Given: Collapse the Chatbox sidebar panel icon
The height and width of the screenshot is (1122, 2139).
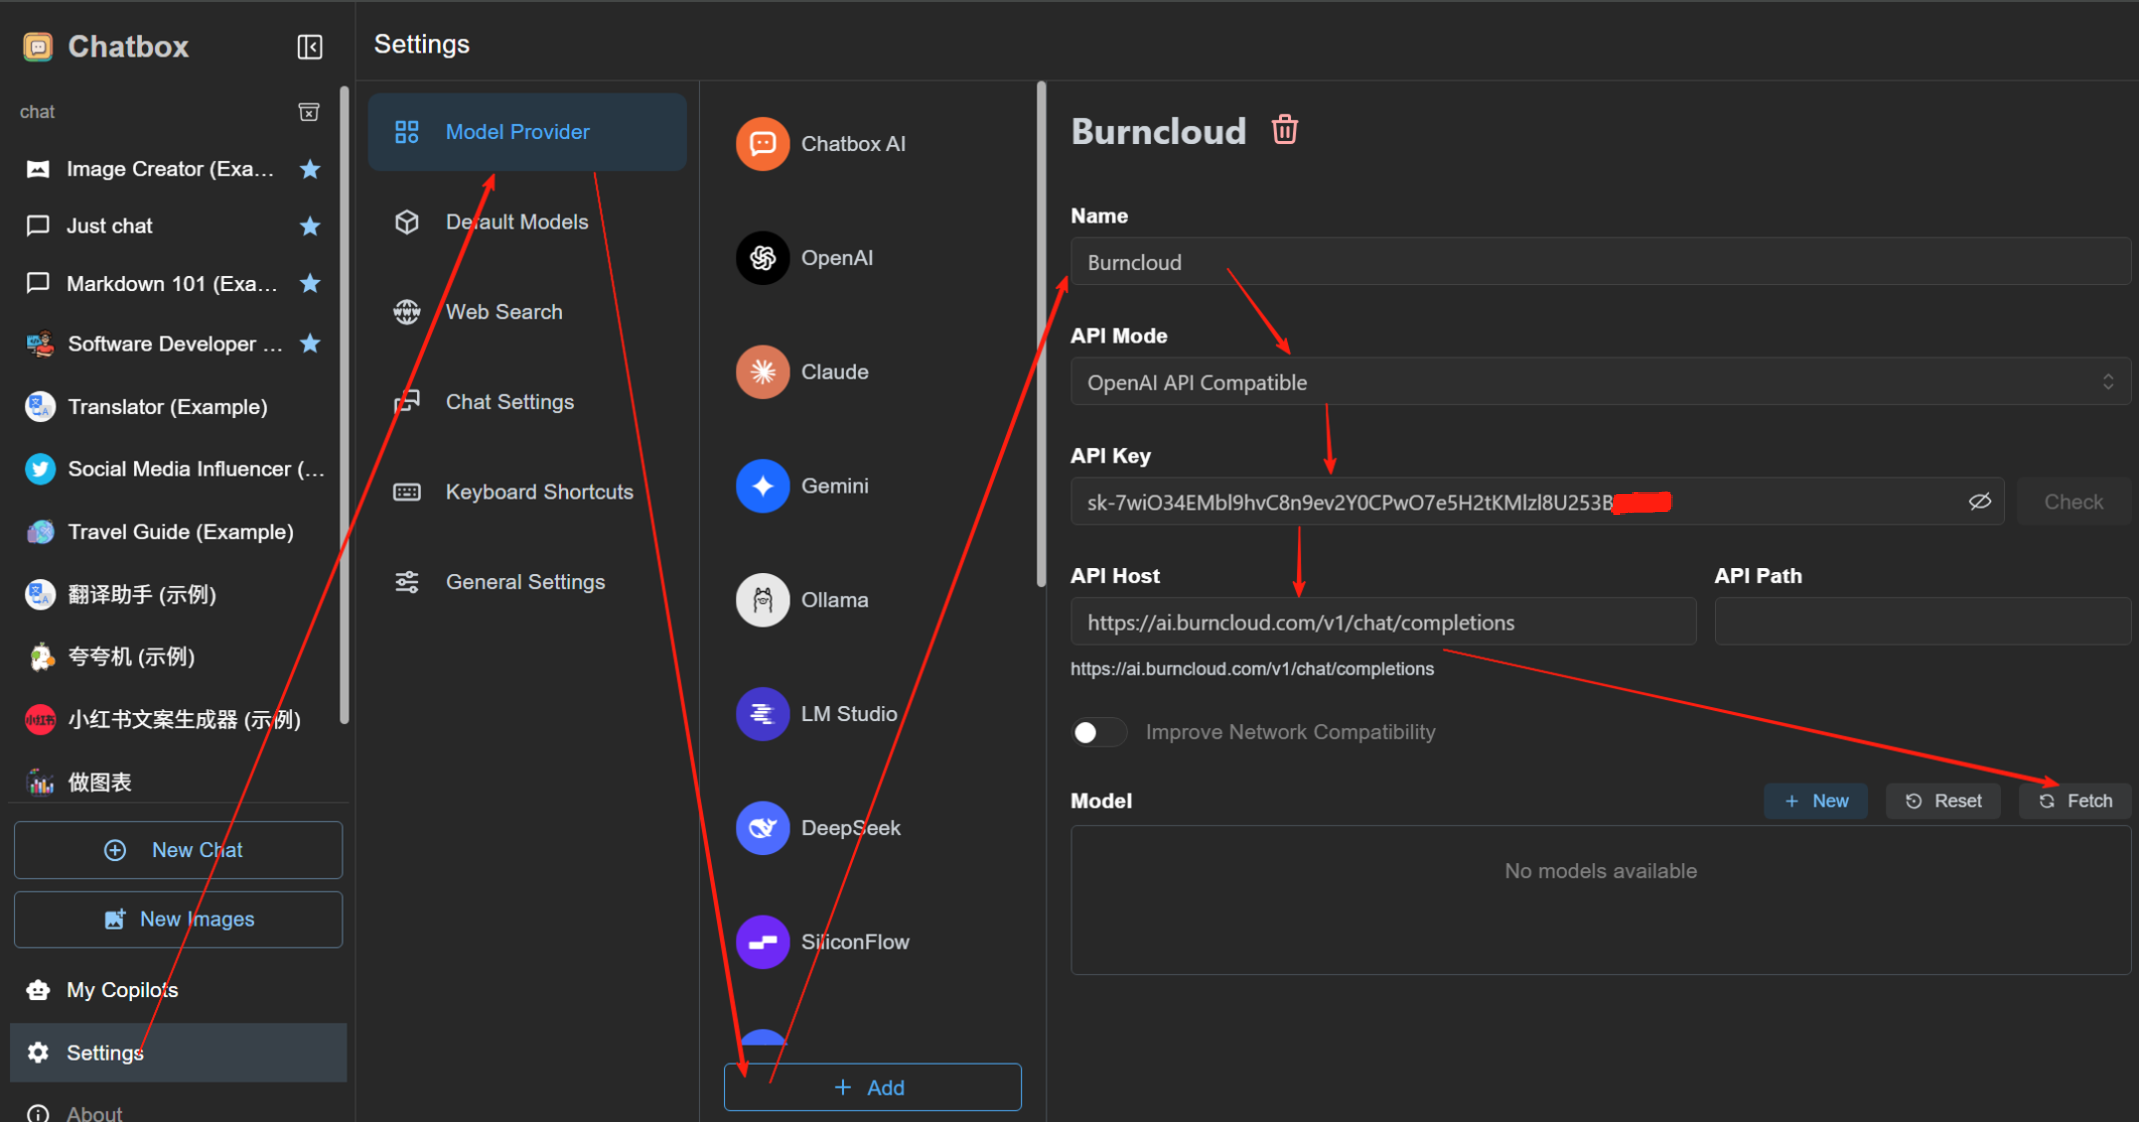Looking at the screenshot, I should (310, 47).
